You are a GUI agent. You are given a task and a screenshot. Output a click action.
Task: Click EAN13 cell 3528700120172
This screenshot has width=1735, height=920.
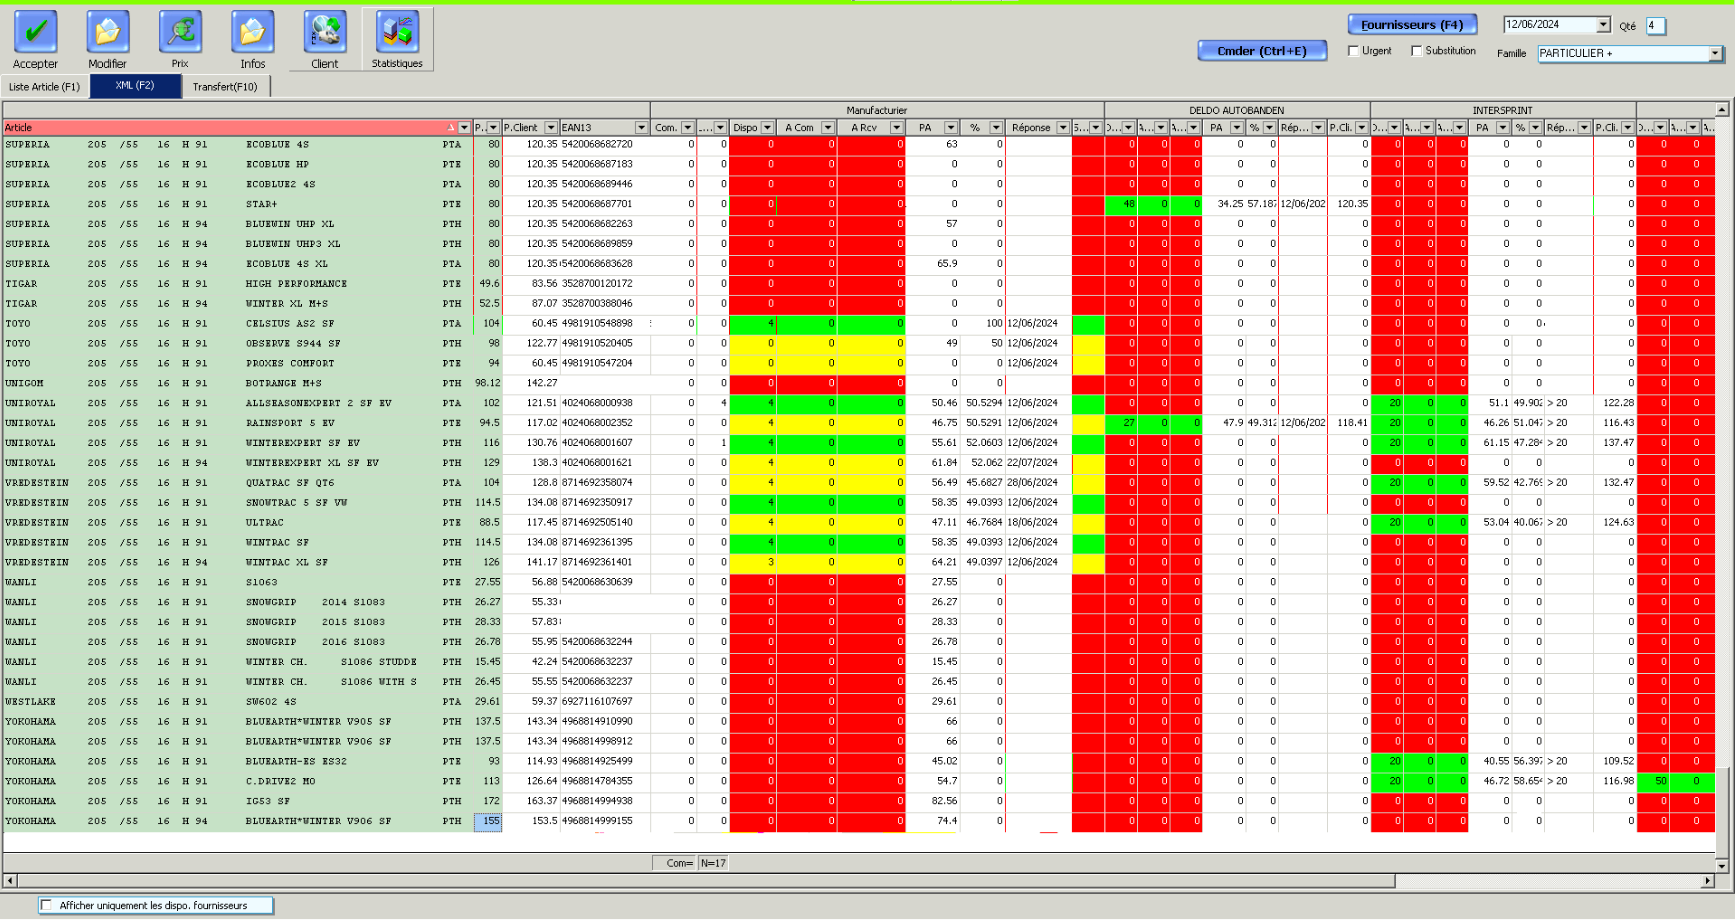(604, 284)
